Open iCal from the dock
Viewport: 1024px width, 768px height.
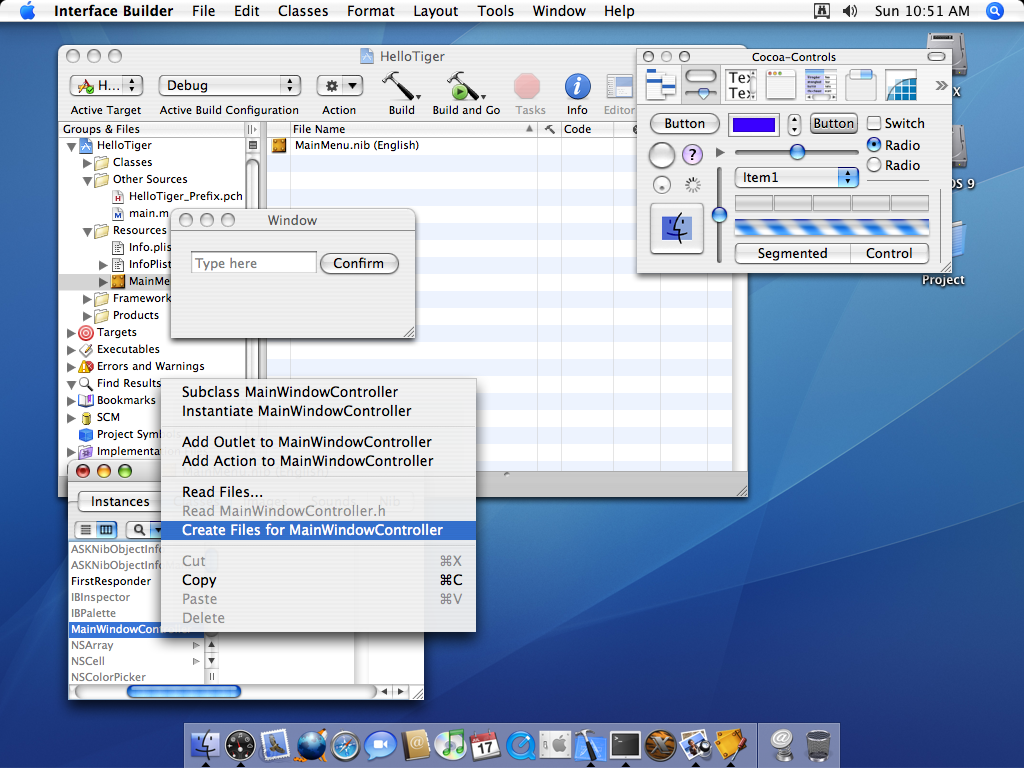click(485, 745)
